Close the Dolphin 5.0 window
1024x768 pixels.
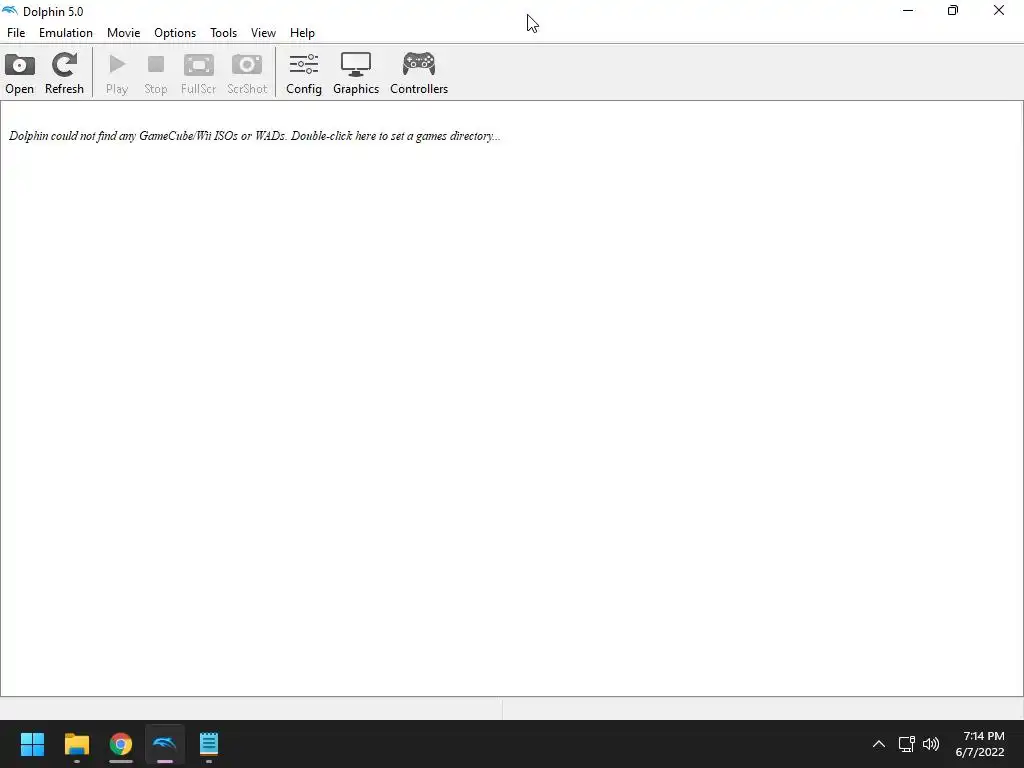coord(999,10)
